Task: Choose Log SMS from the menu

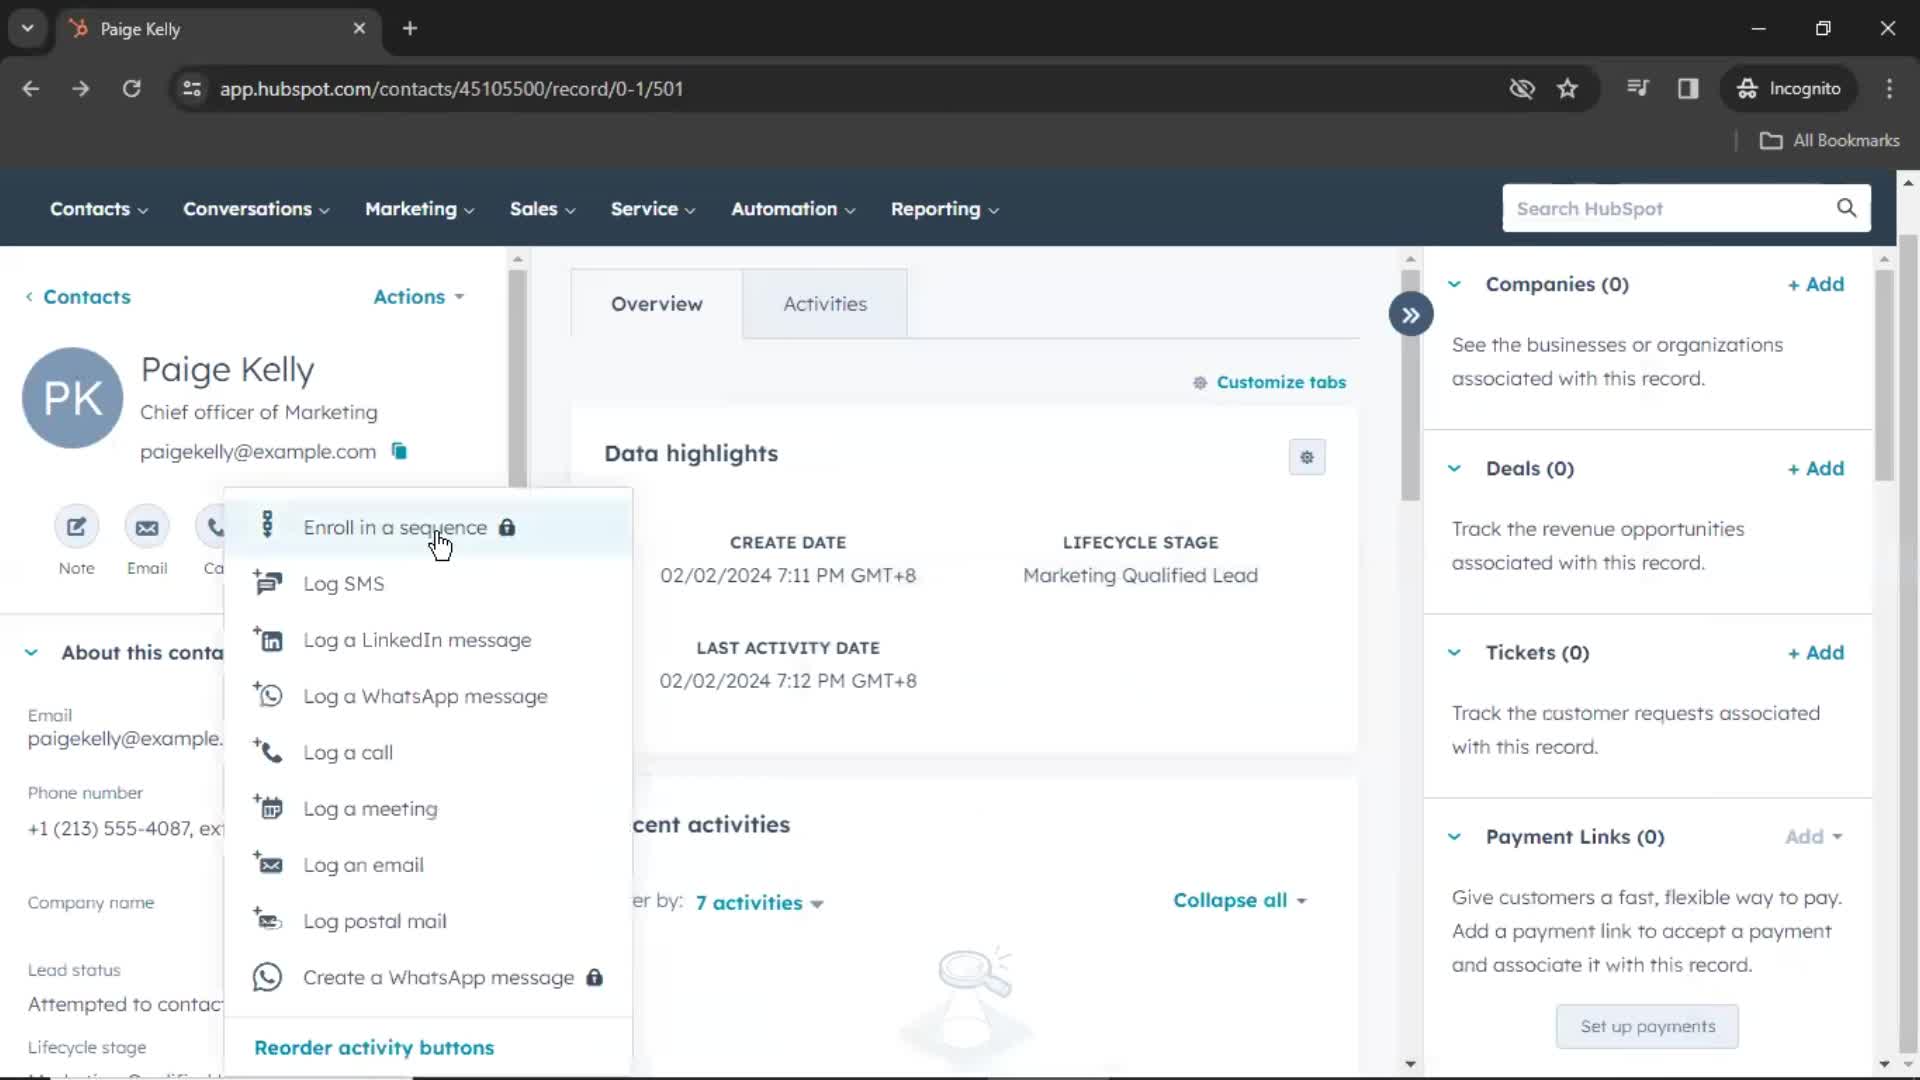Action: (428, 583)
